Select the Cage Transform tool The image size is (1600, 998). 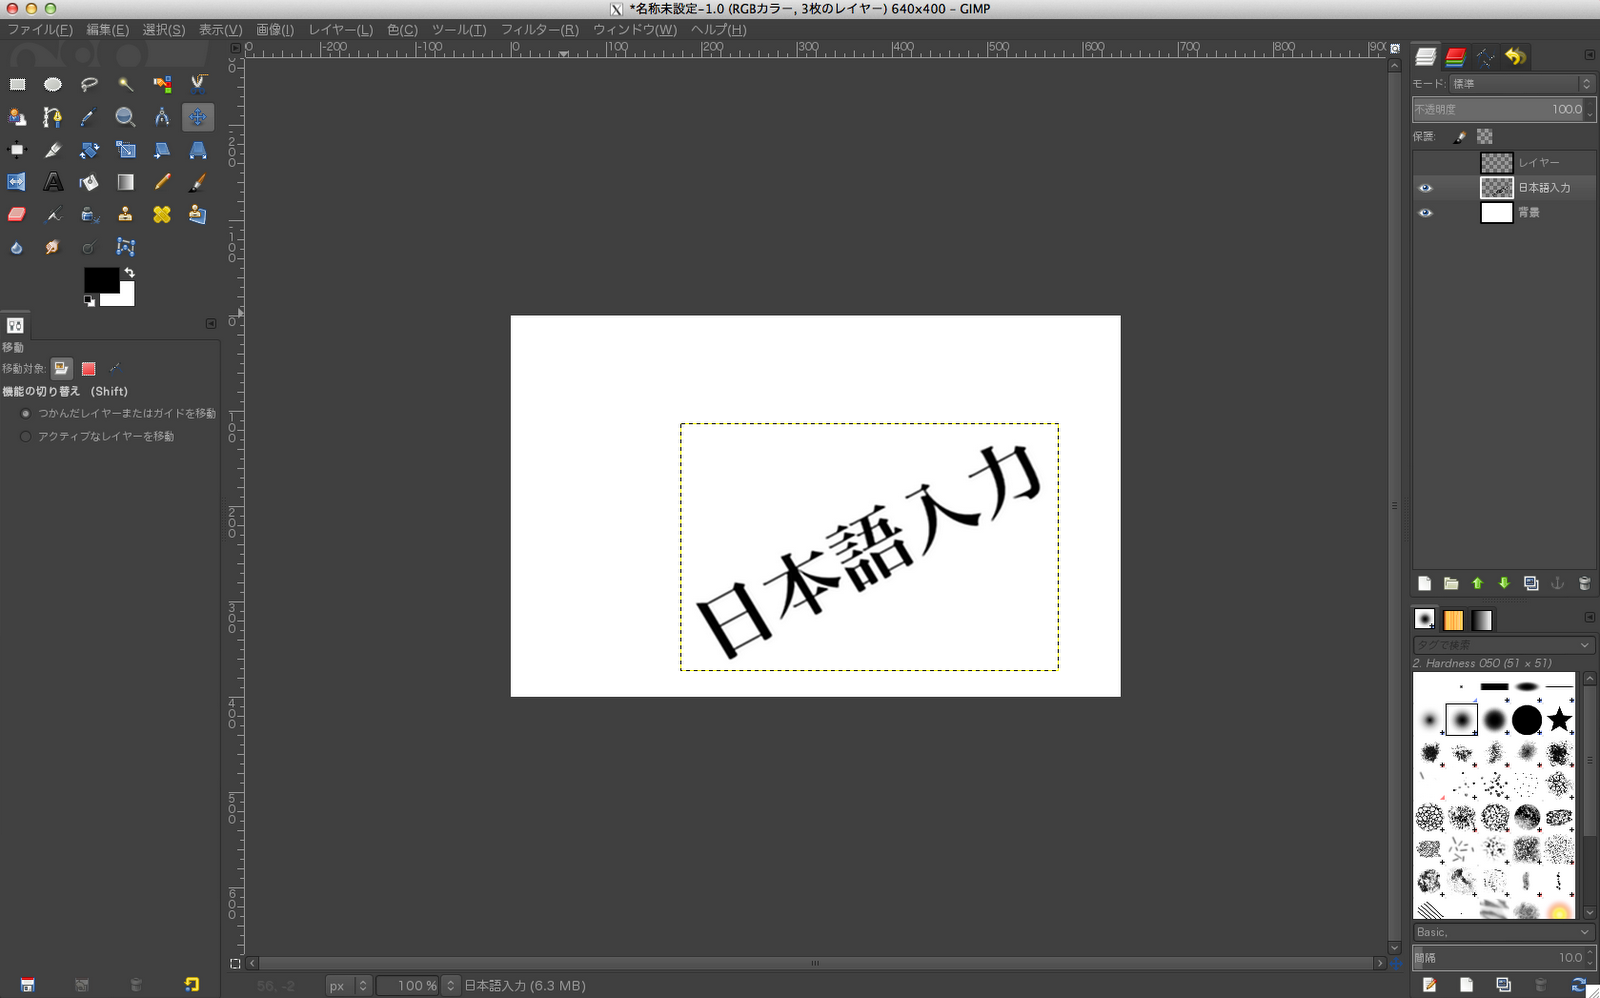pos(125,247)
